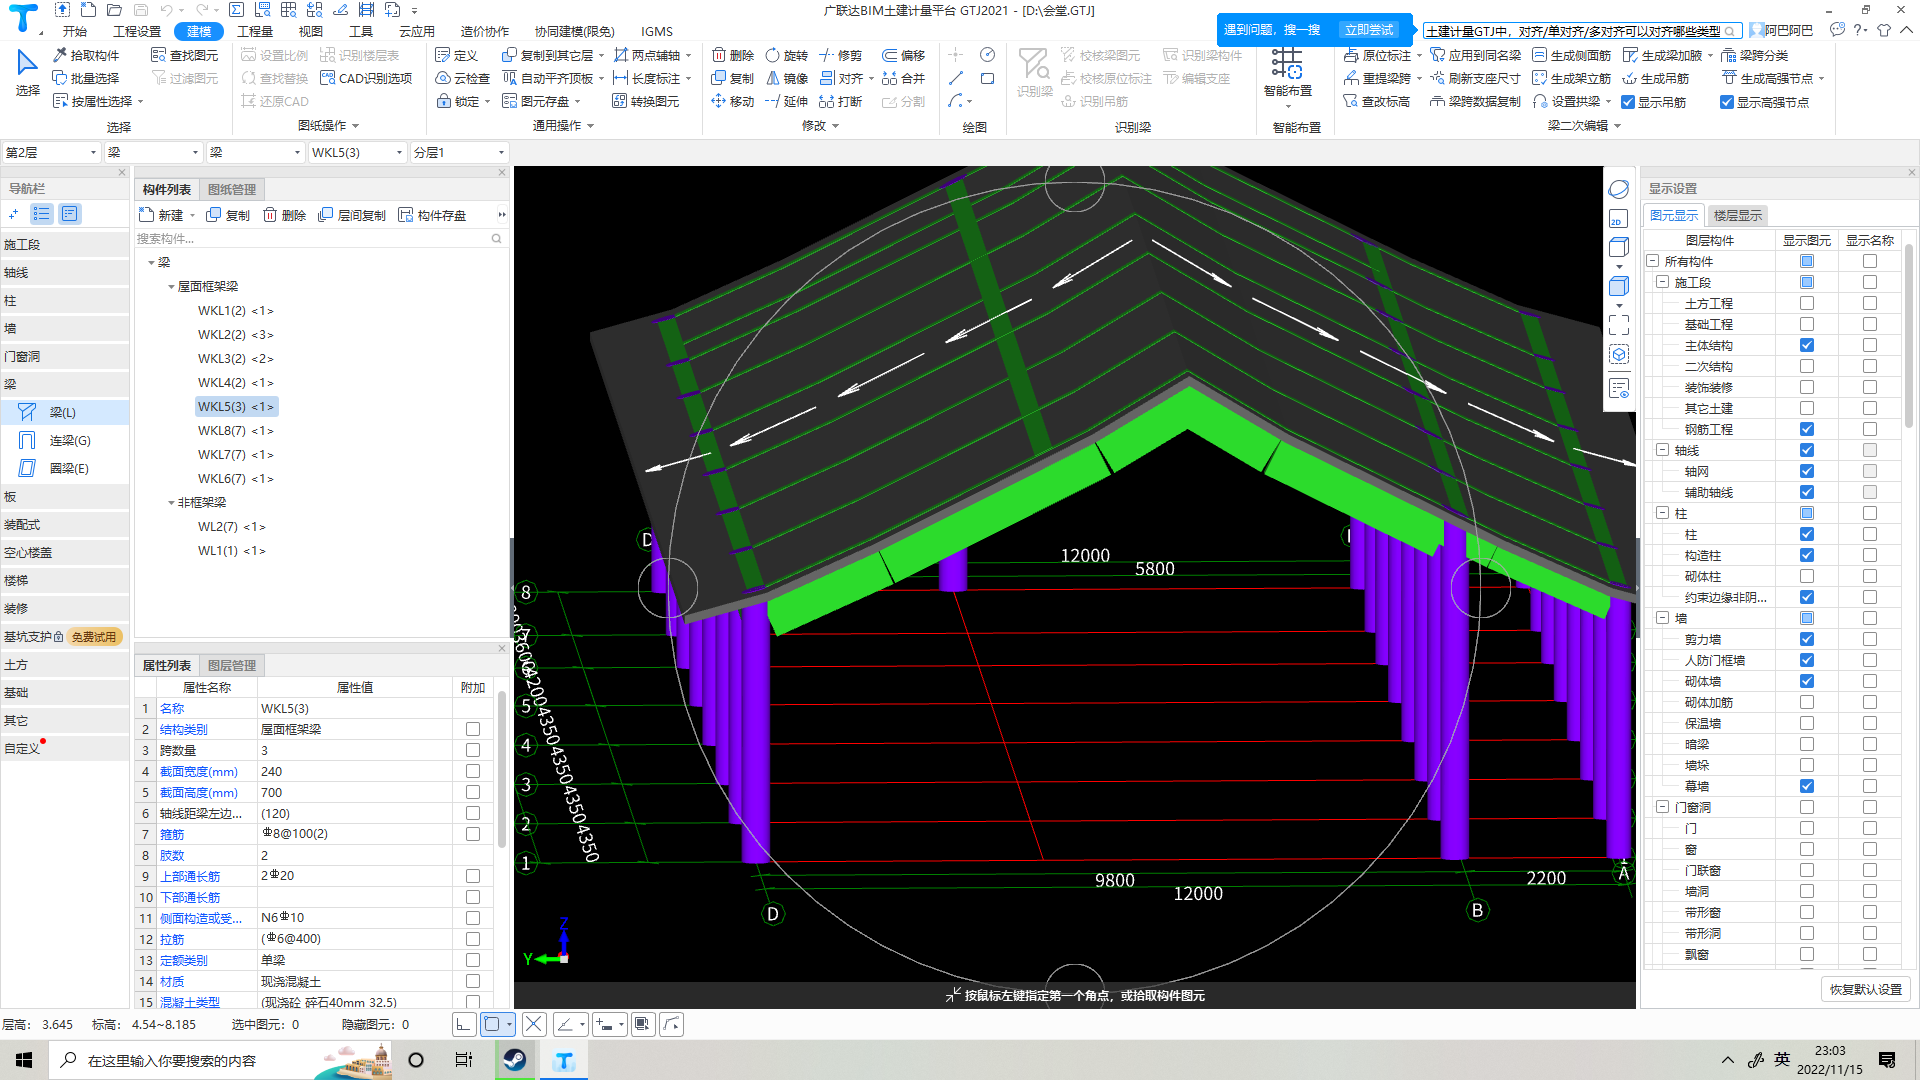Screen dimensions: 1920x1080
Task: Select the 镜像 mirror tool
Action: coord(786,78)
